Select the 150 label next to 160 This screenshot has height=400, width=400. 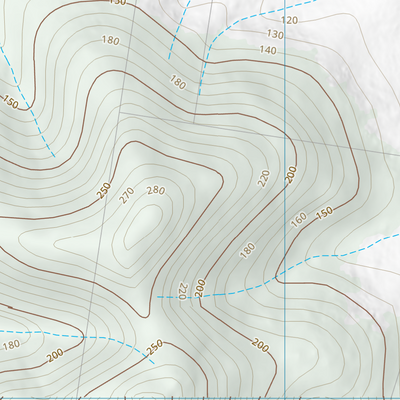(324, 213)
